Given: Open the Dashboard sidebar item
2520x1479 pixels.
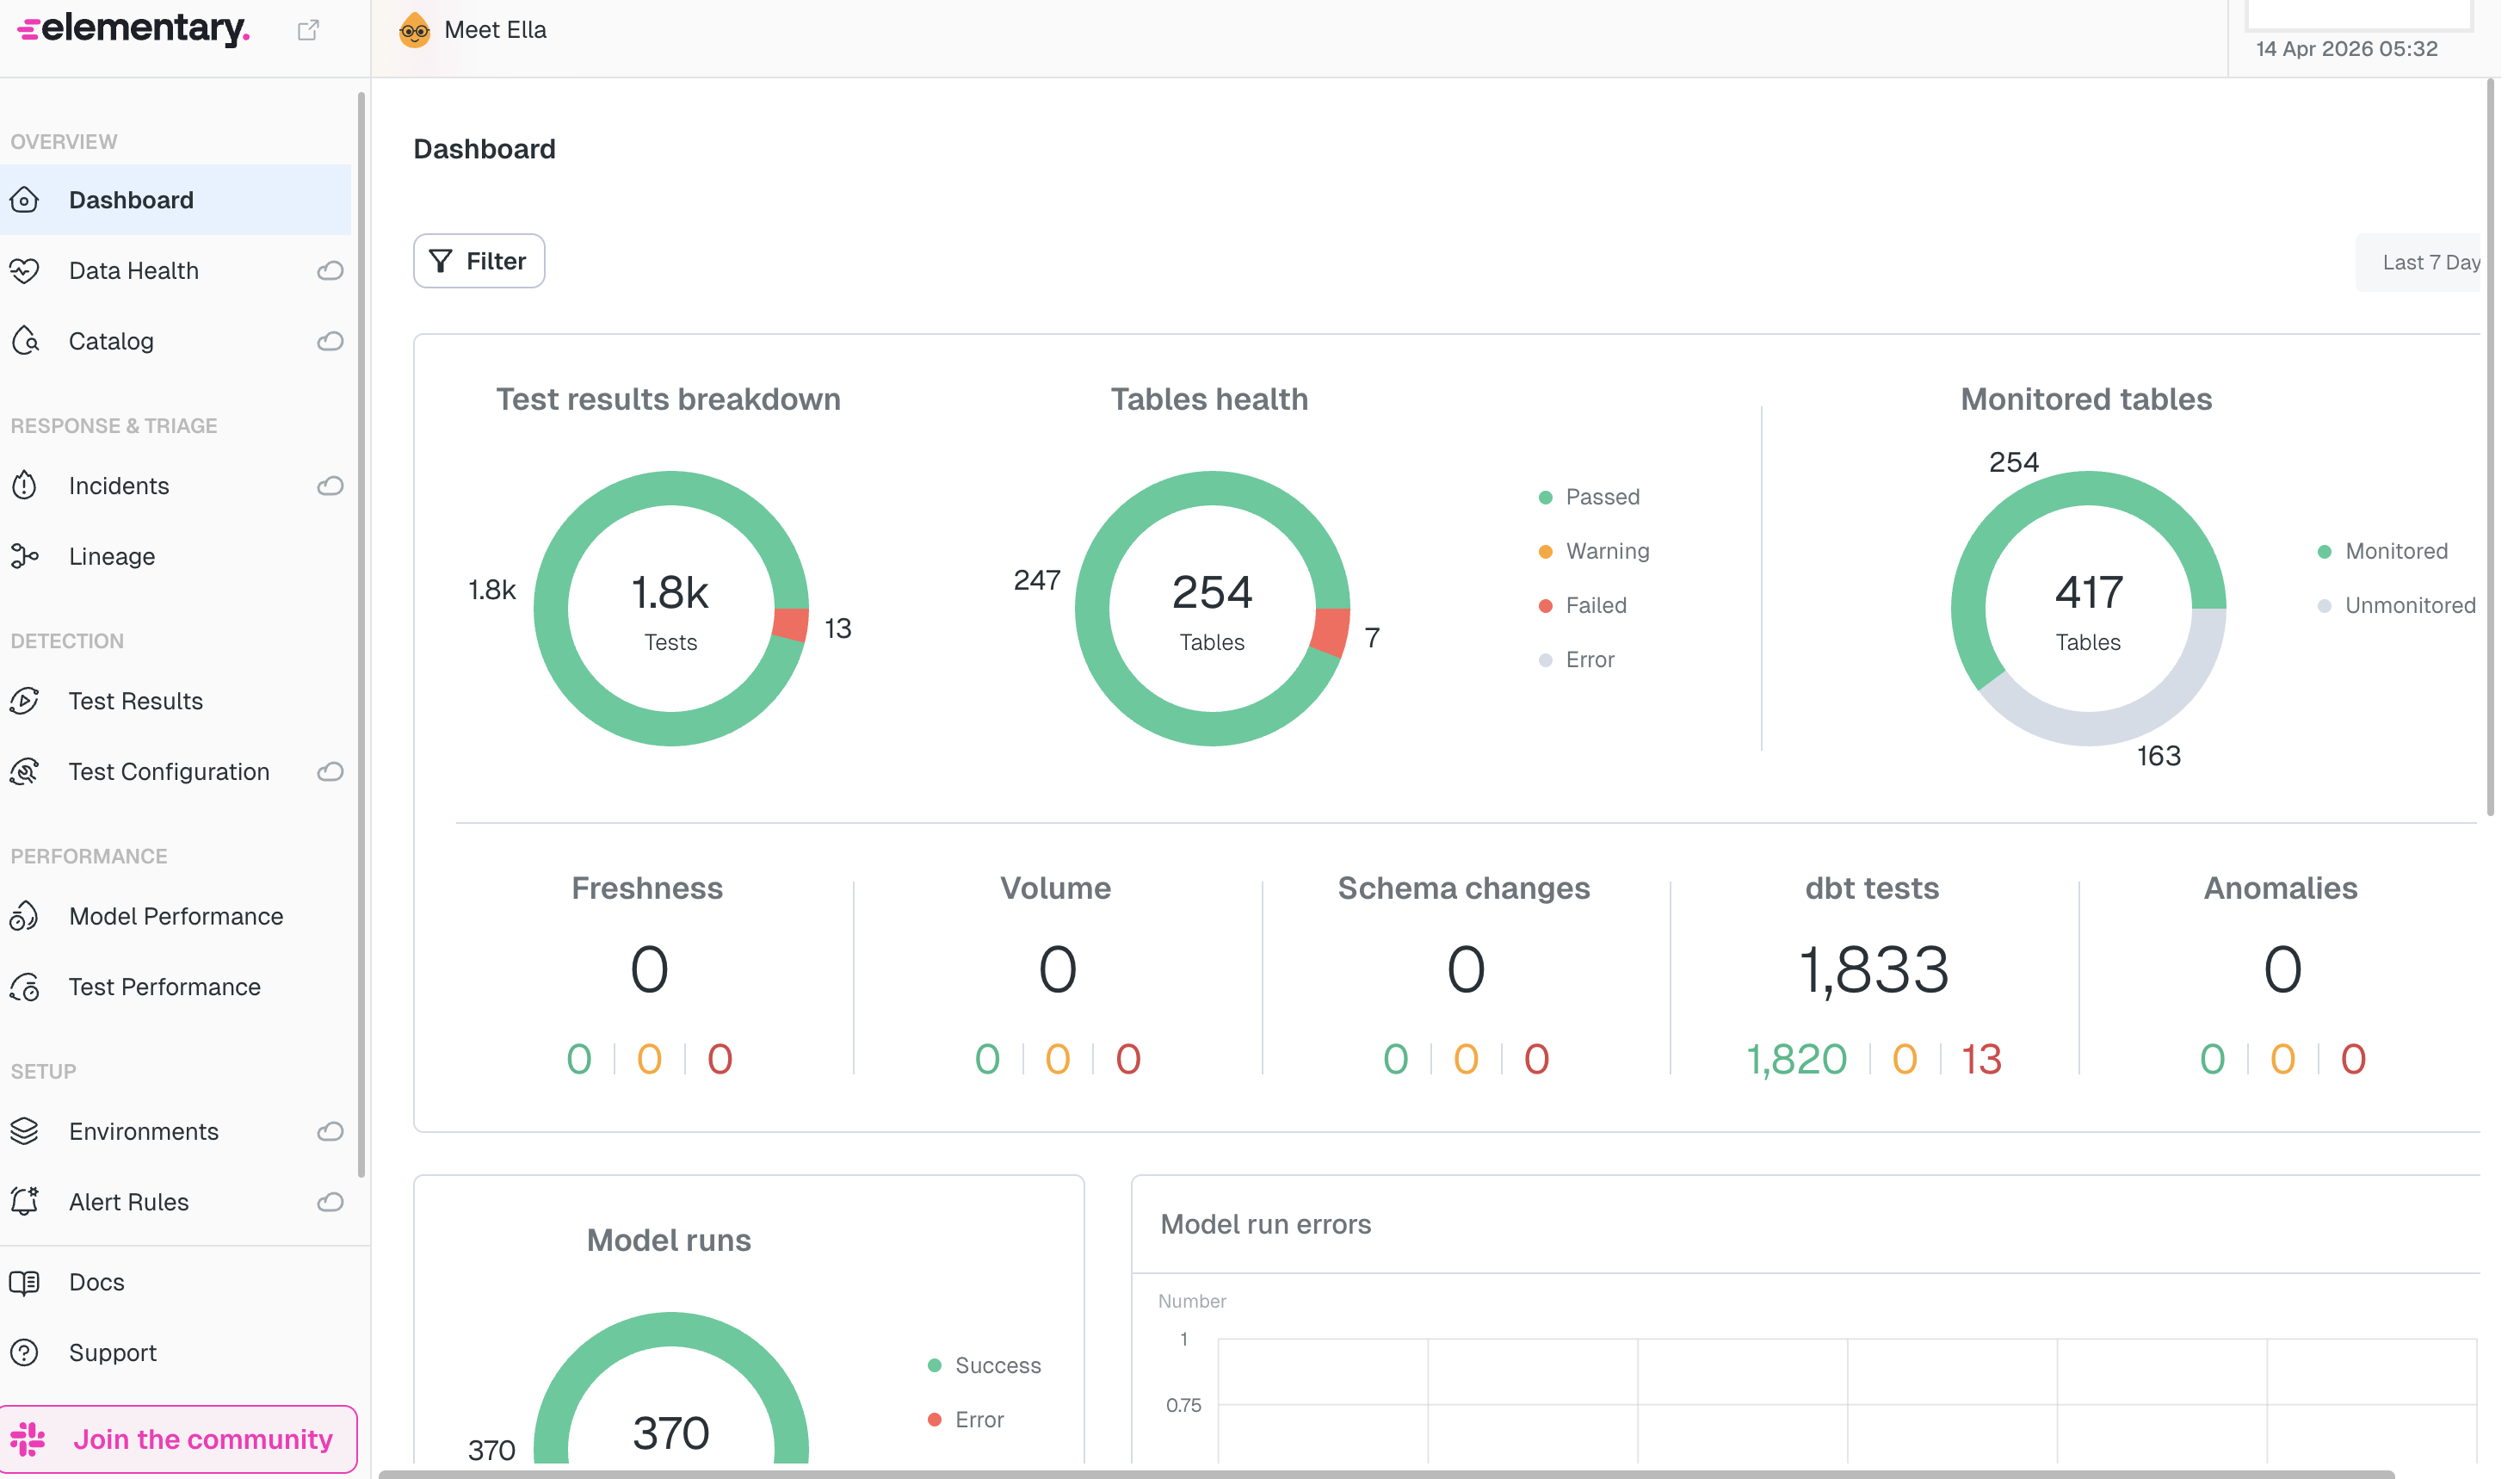Looking at the screenshot, I should (176, 200).
